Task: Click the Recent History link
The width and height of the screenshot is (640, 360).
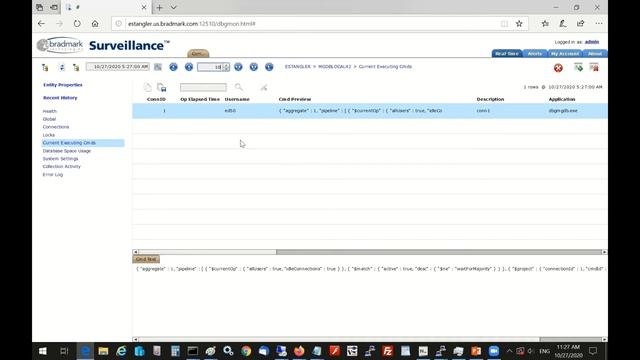Action: pos(60,98)
